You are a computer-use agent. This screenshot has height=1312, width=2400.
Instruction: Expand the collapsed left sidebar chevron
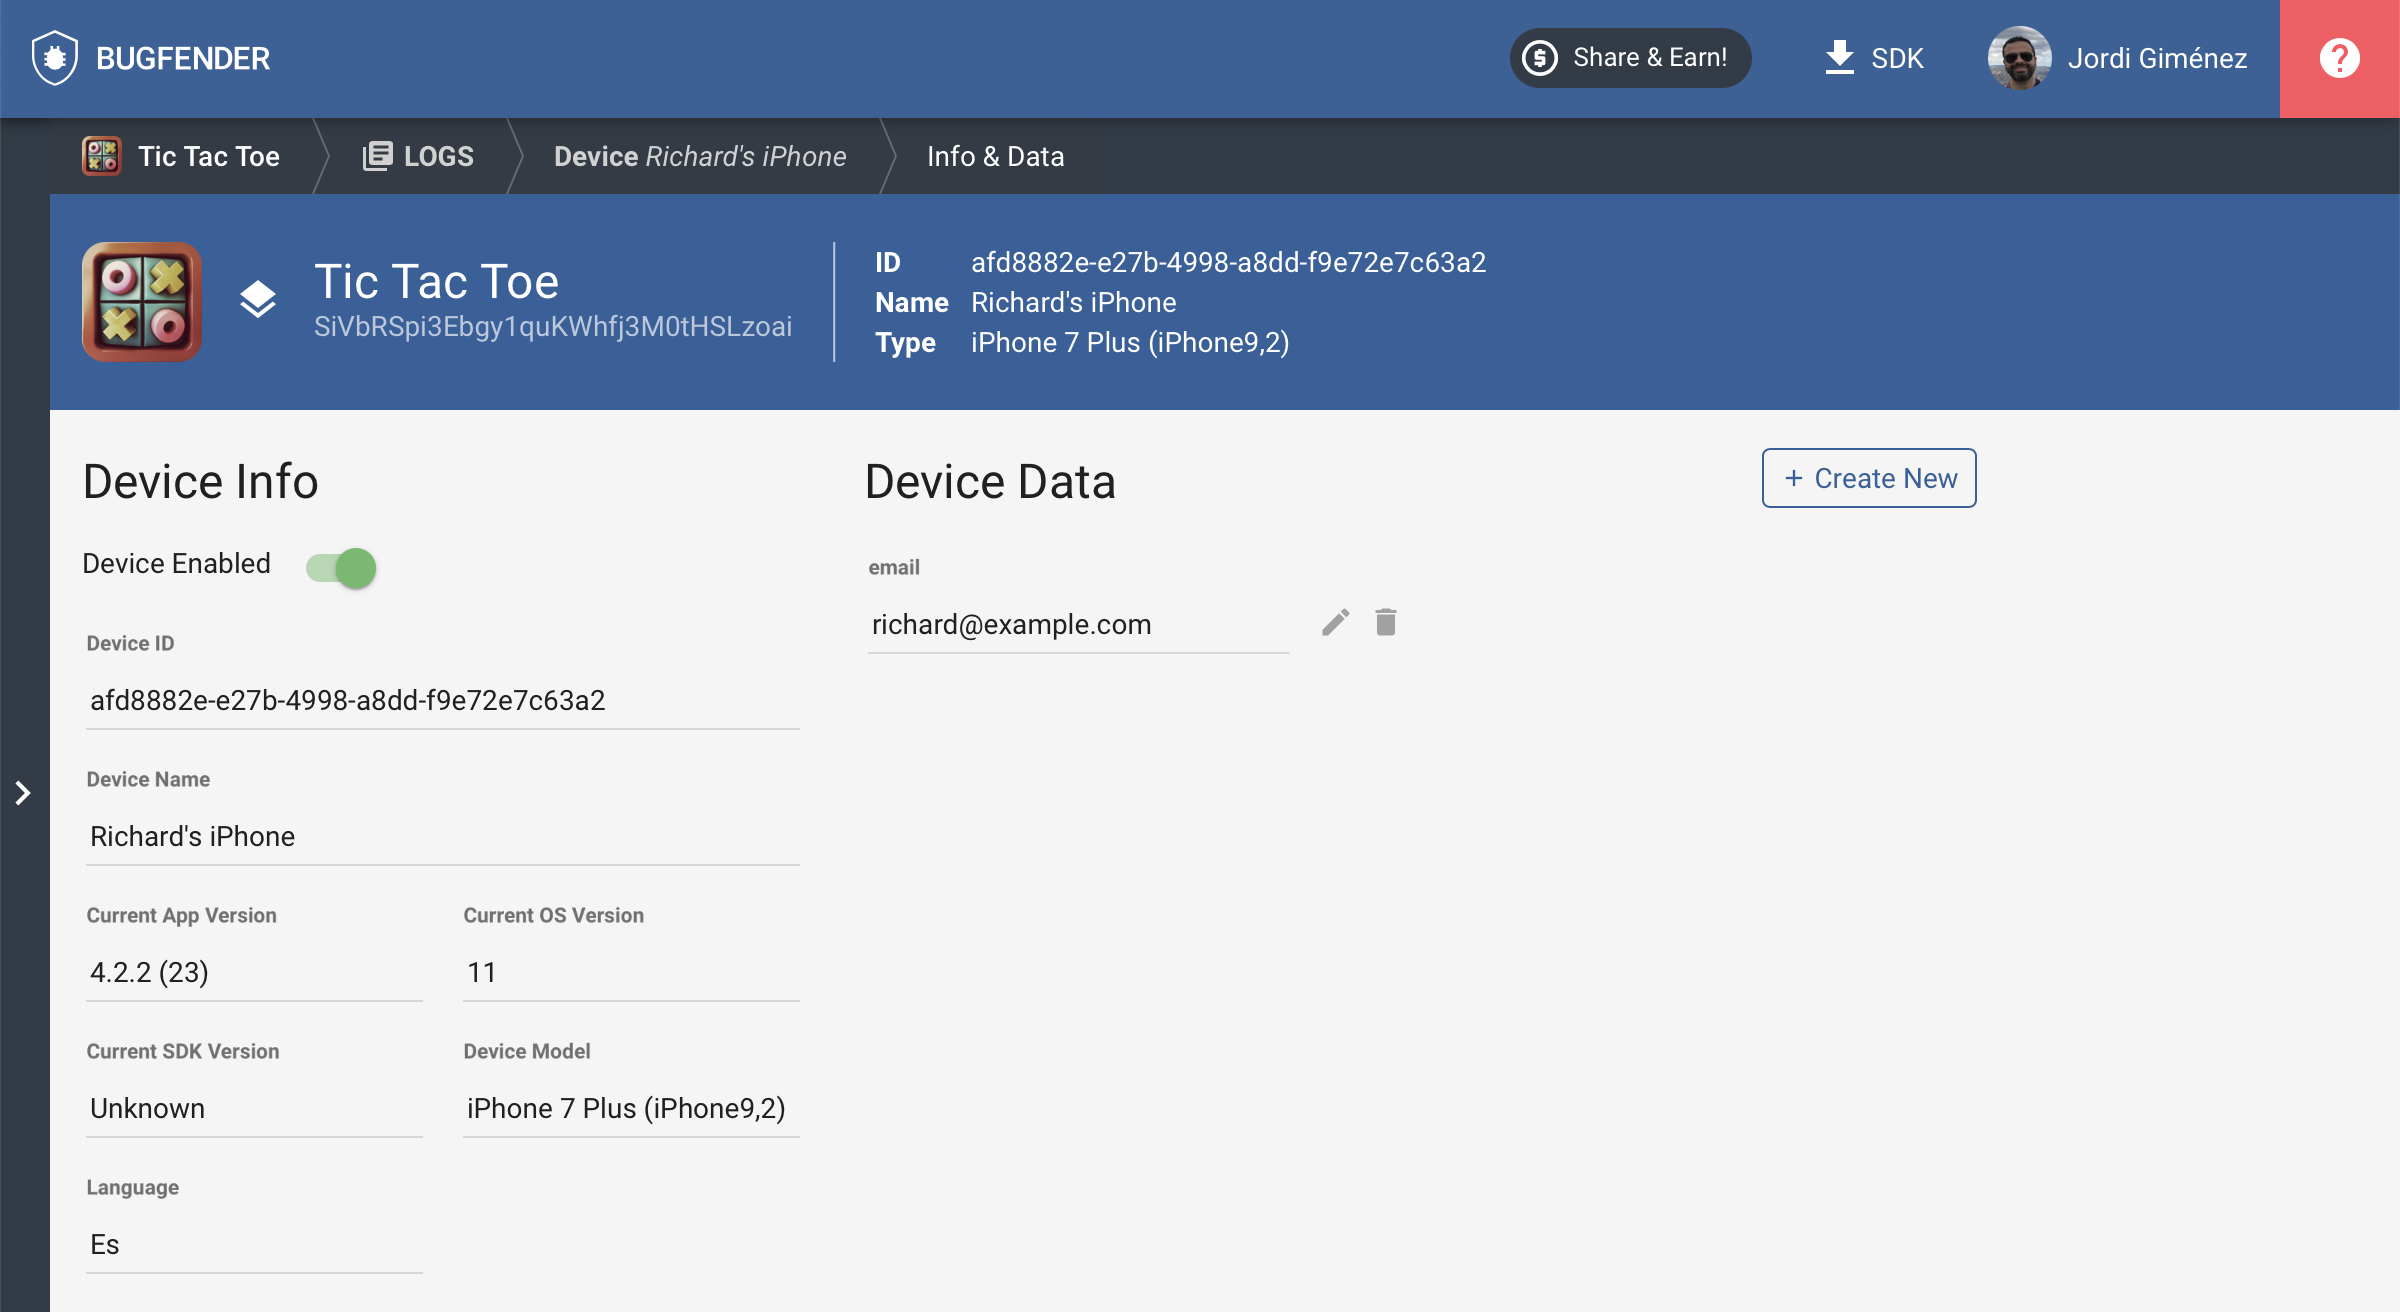pyautogui.click(x=23, y=793)
